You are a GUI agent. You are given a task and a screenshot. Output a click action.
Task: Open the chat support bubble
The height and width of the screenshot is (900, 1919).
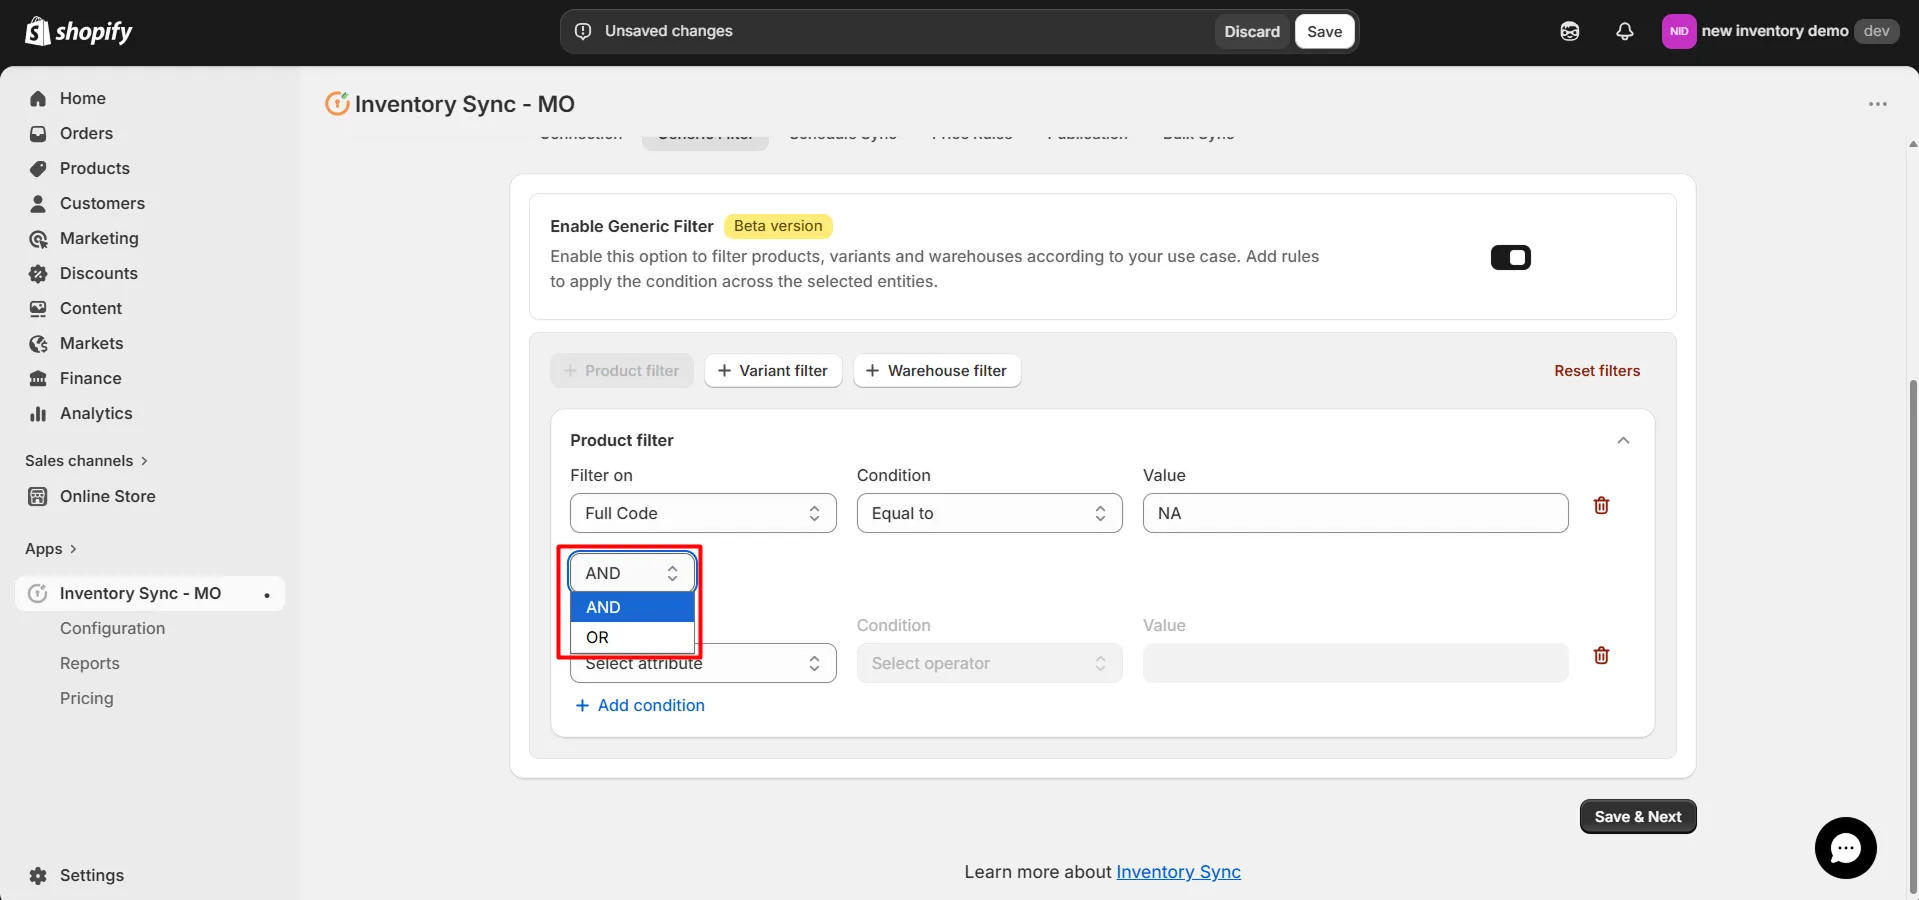pyautogui.click(x=1845, y=847)
